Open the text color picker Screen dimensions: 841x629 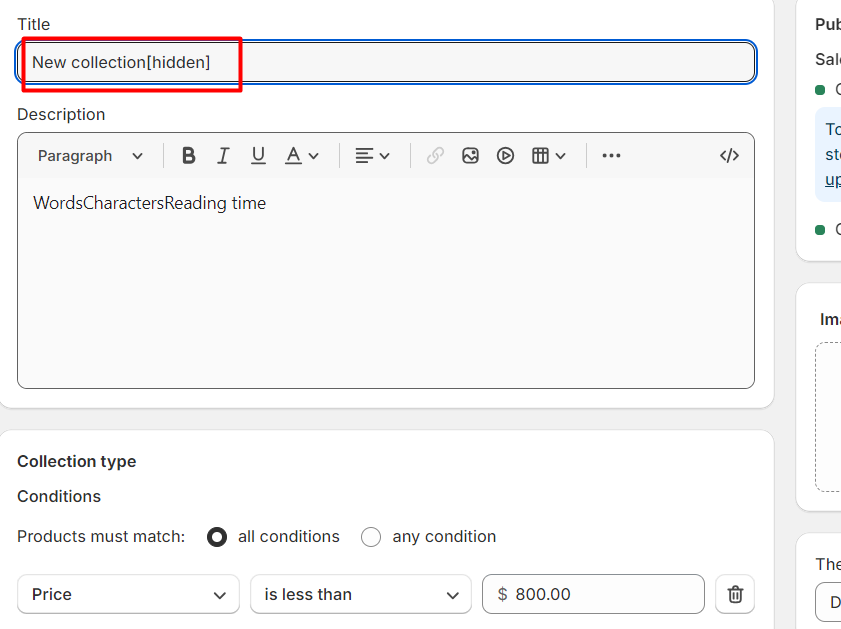click(301, 156)
